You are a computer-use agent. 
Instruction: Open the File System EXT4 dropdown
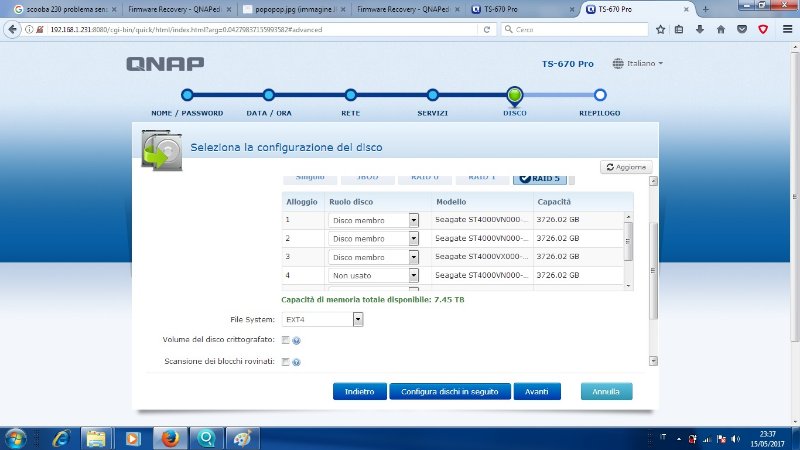pyautogui.click(x=357, y=319)
